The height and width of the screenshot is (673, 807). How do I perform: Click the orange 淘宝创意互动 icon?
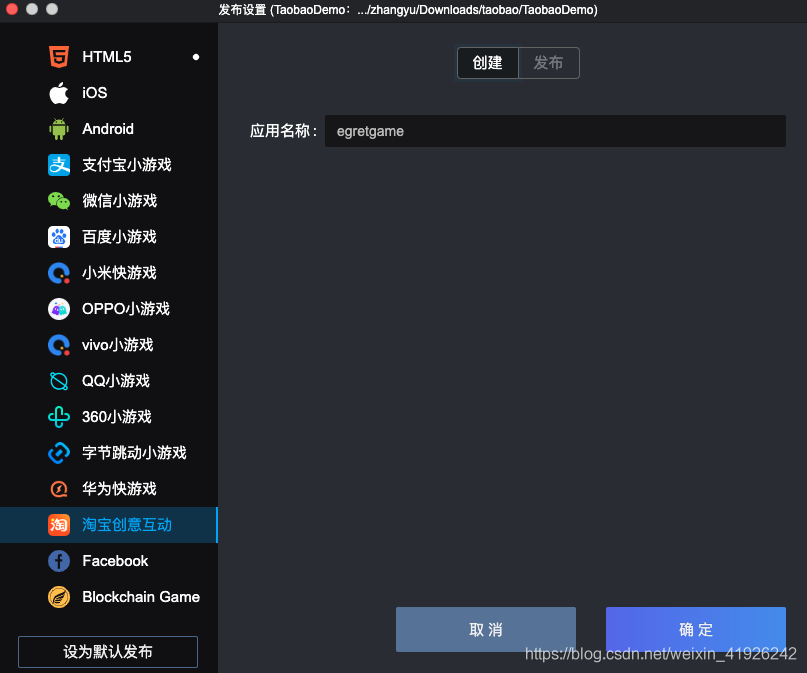pos(59,525)
